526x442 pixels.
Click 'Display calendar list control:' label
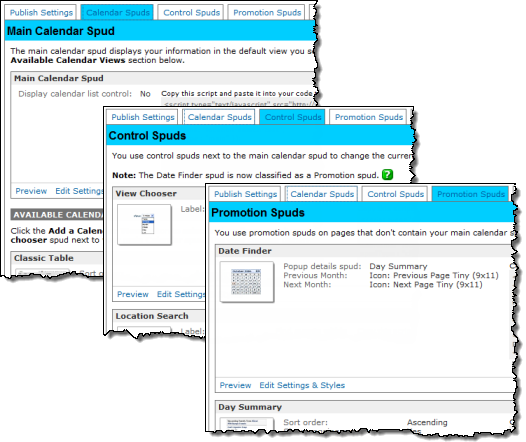point(75,94)
